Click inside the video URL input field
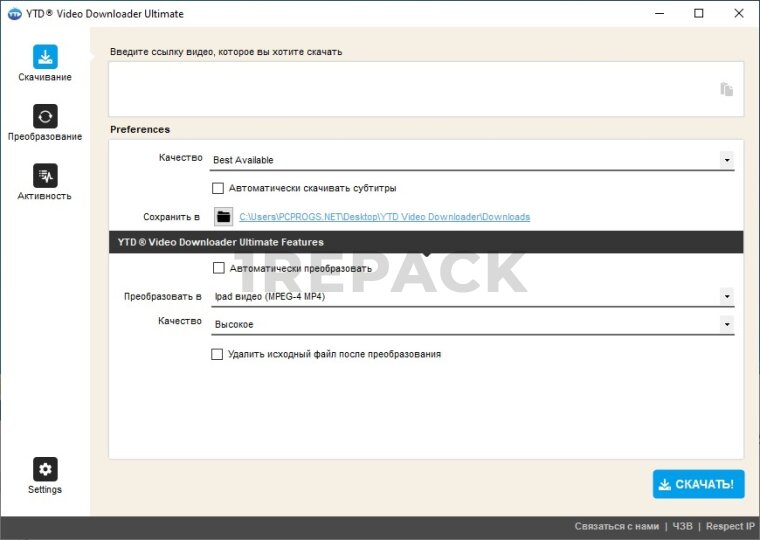The height and width of the screenshot is (540, 760). pos(410,89)
